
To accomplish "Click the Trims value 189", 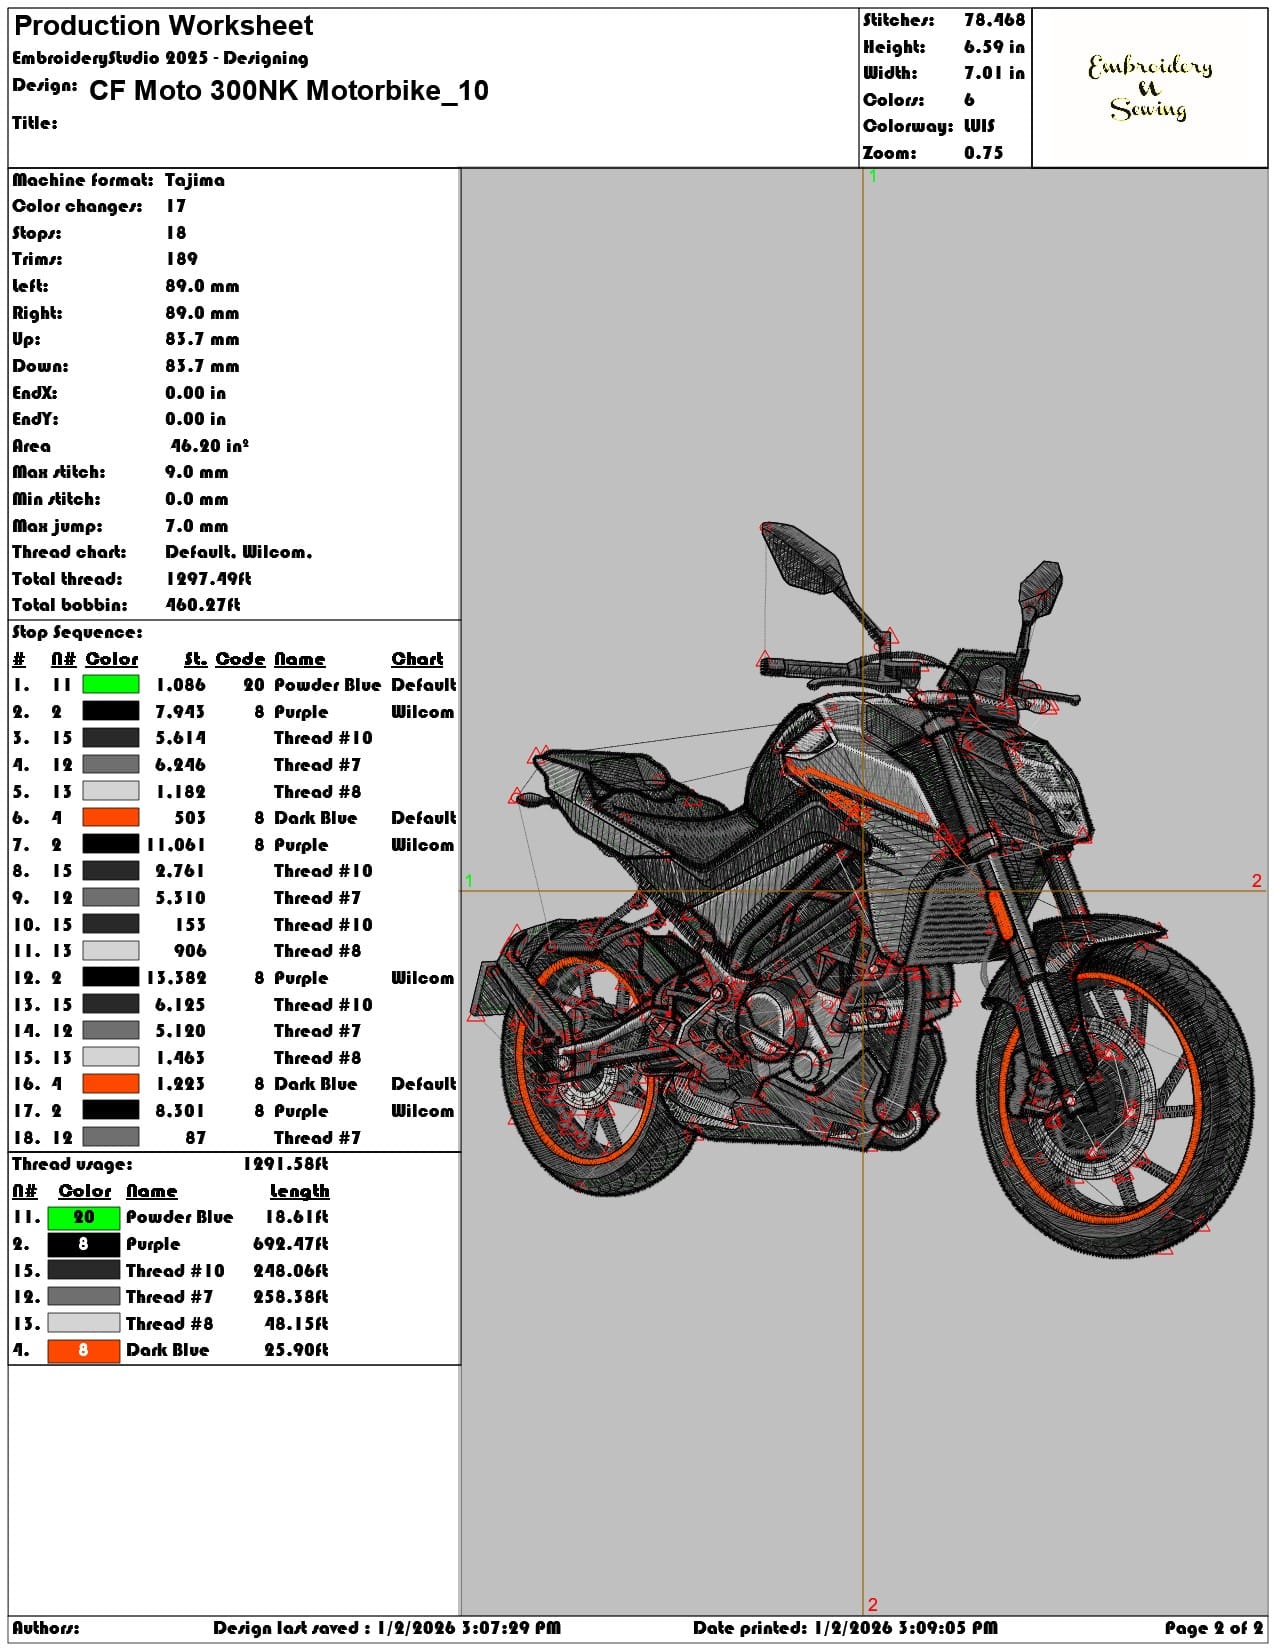I will point(182,259).
